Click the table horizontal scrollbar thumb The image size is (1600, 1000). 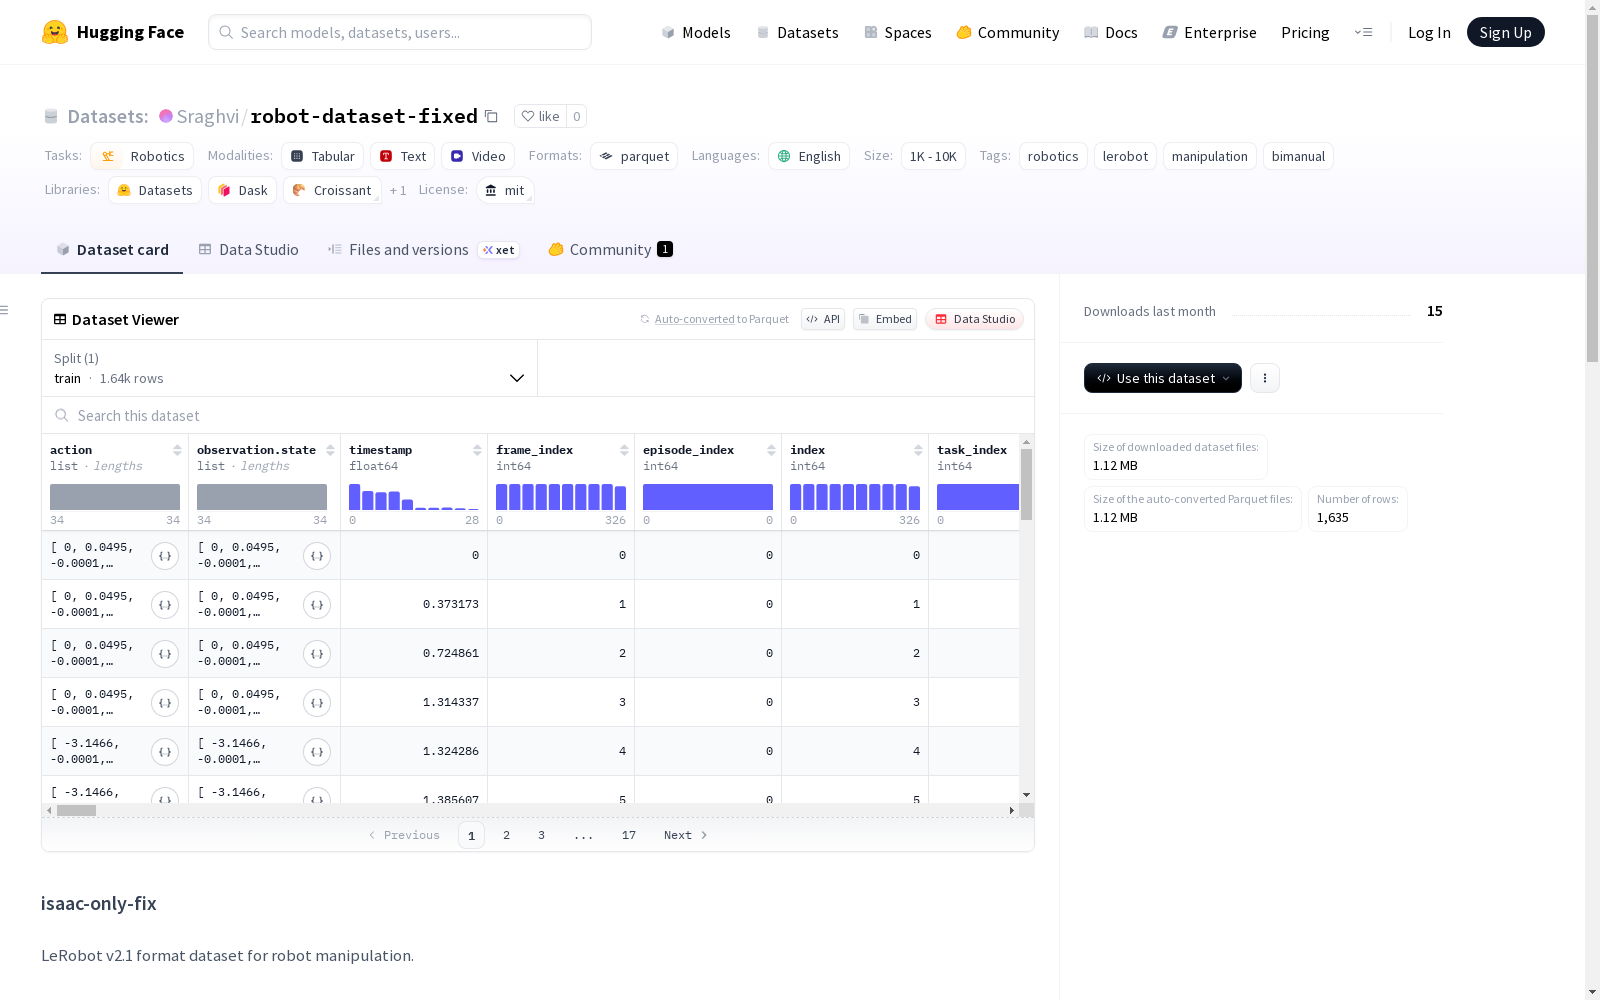click(x=76, y=810)
